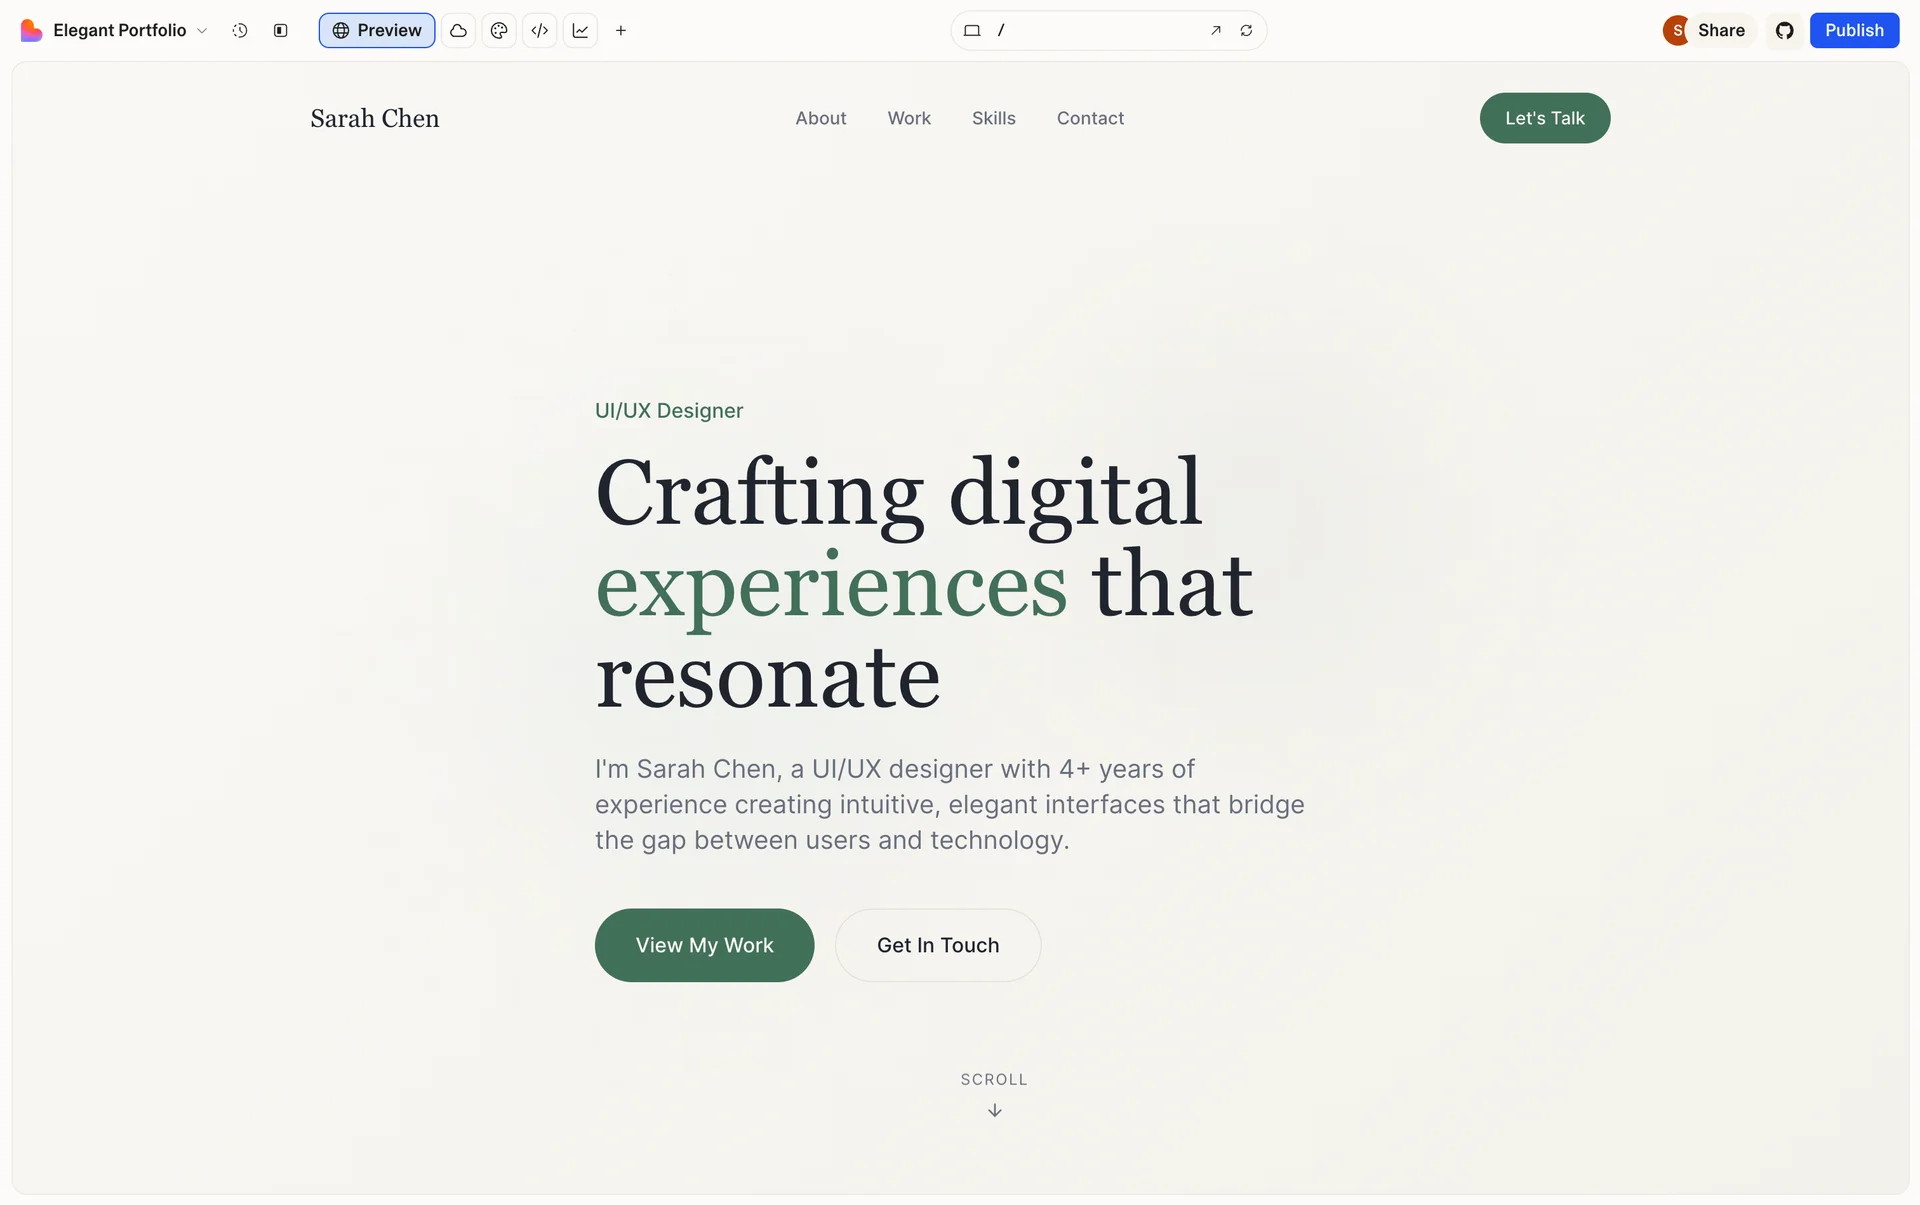Go to Skills nav link
The width and height of the screenshot is (1920, 1205).
(993, 118)
